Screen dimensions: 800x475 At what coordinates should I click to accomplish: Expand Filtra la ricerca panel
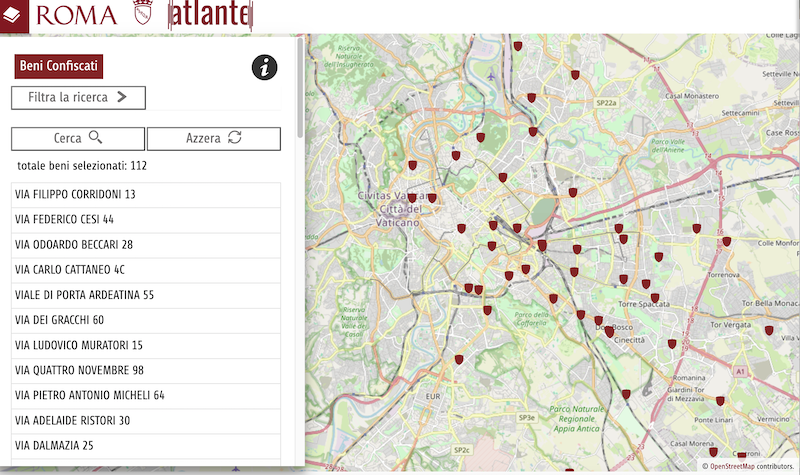78,97
